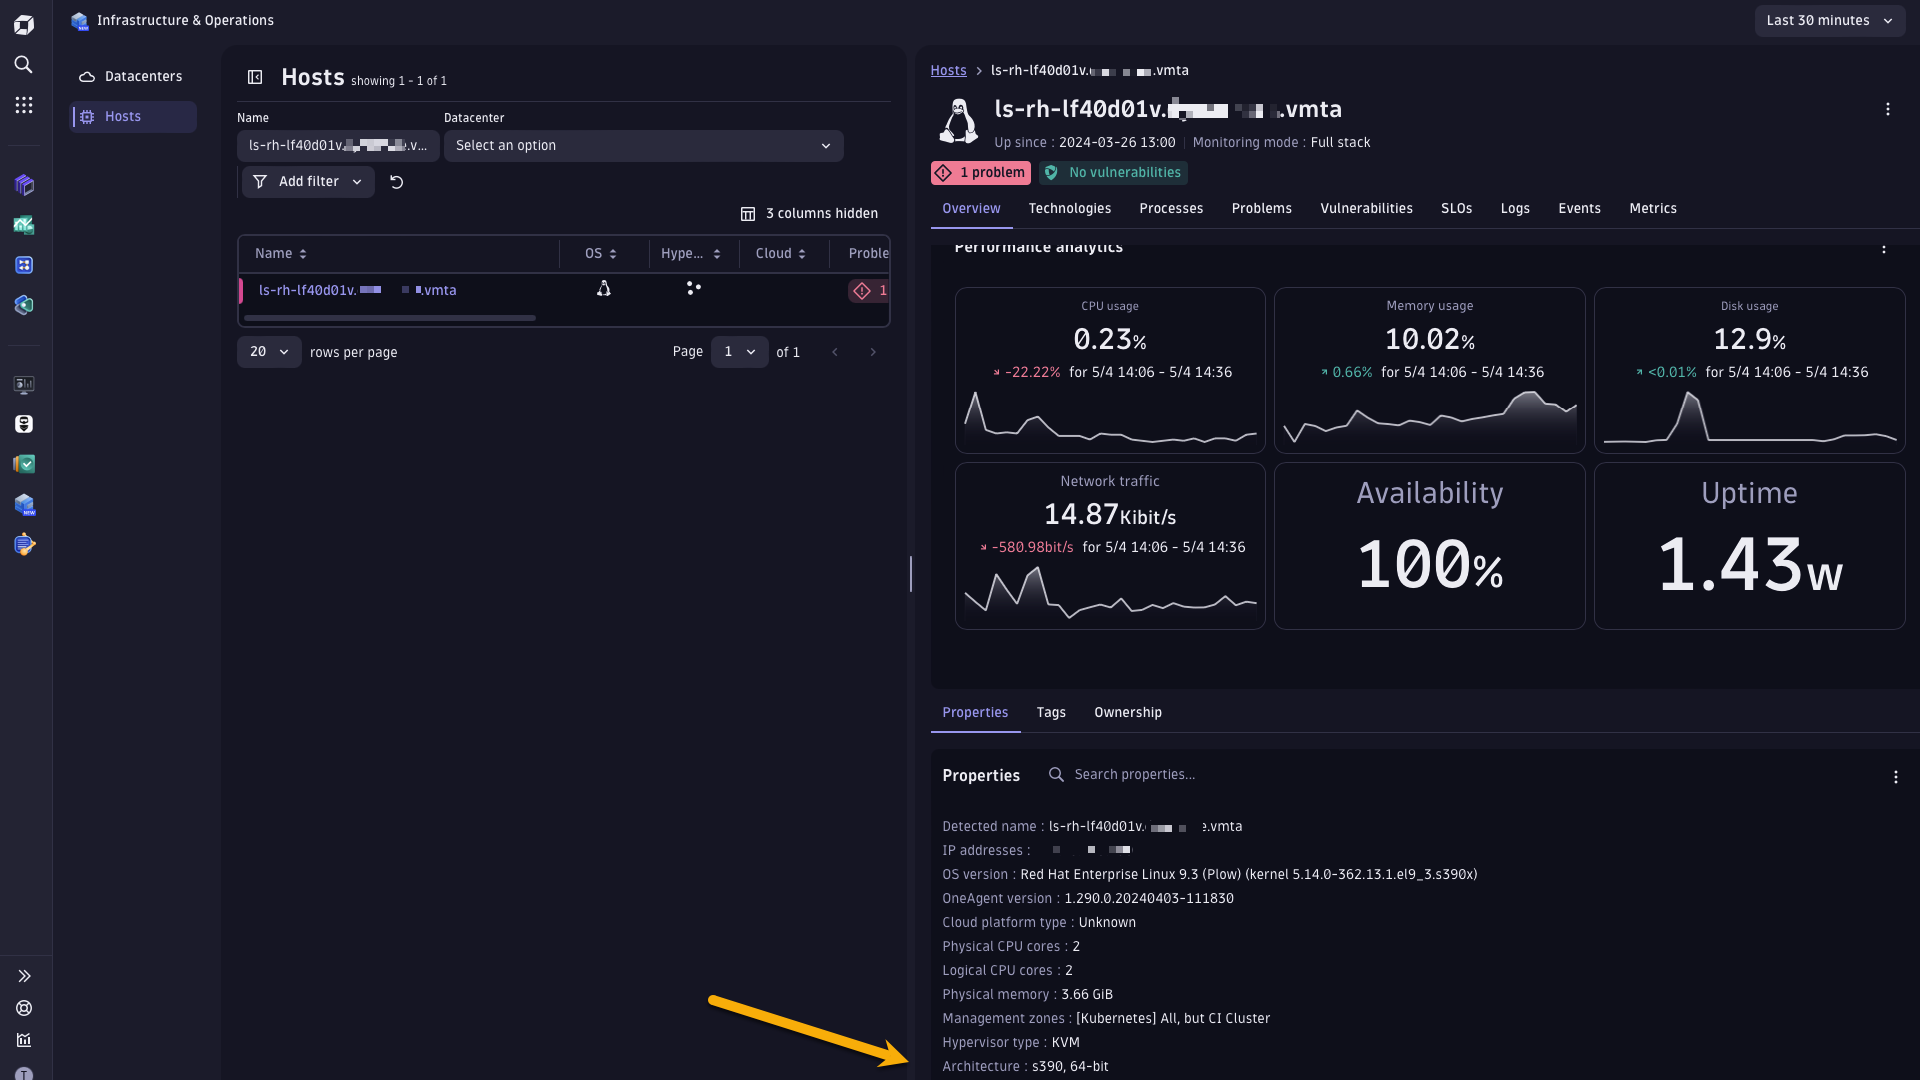Click the No vulnerabilities status badge

pyautogui.click(x=1113, y=172)
